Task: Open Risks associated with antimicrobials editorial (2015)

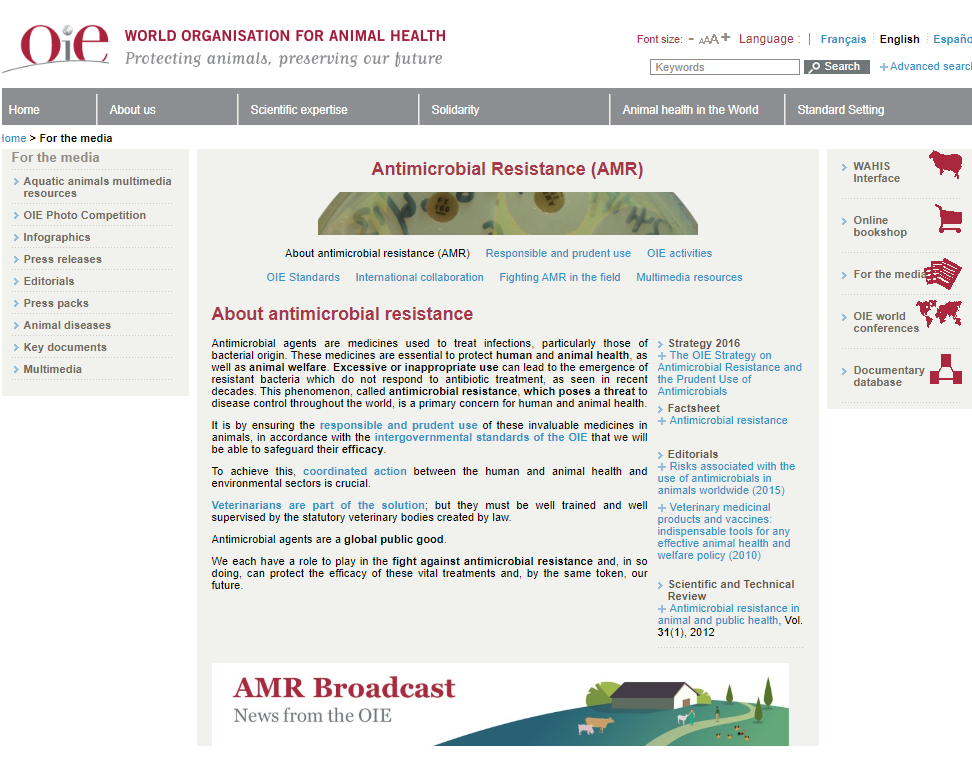Action: (726, 478)
